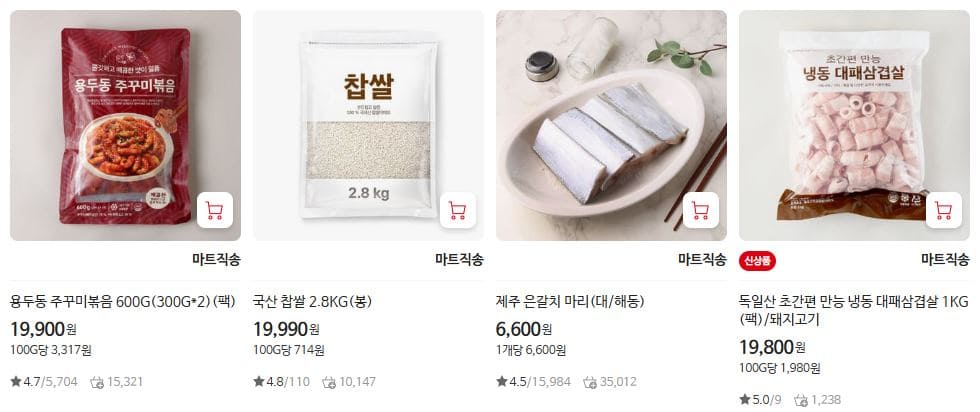Click purchase count icon showing 1,238
The height and width of the screenshot is (412, 980).
coord(801,400)
